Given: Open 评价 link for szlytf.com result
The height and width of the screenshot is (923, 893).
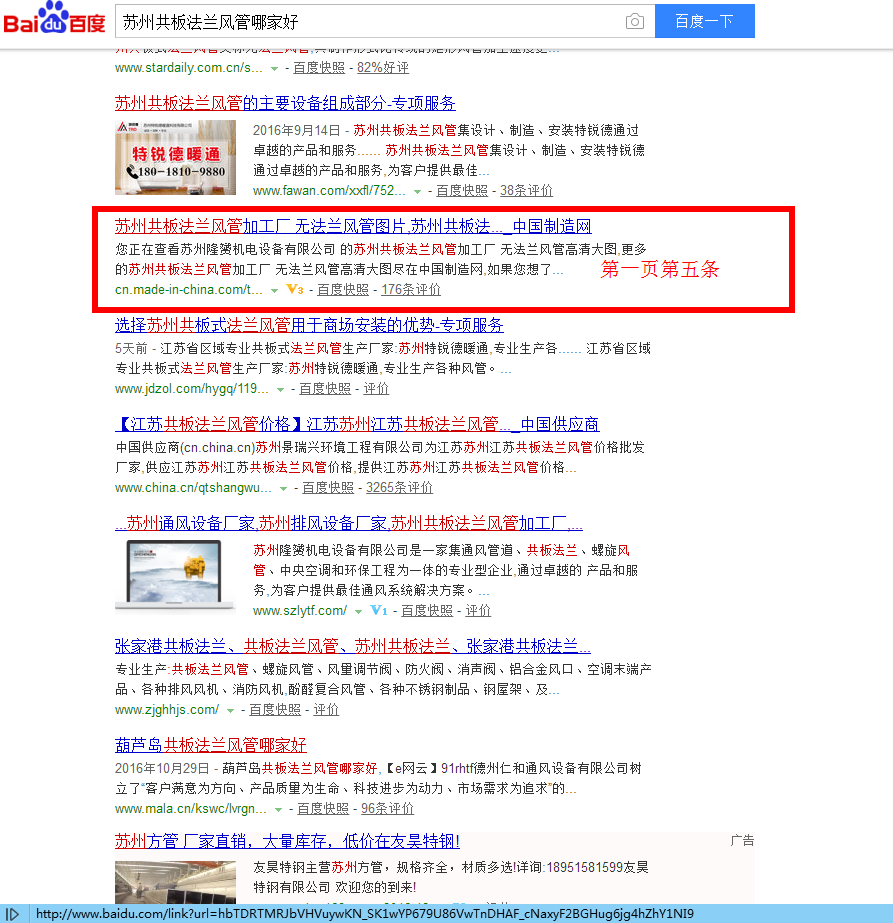Looking at the screenshot, I should (x=478, y=611).
